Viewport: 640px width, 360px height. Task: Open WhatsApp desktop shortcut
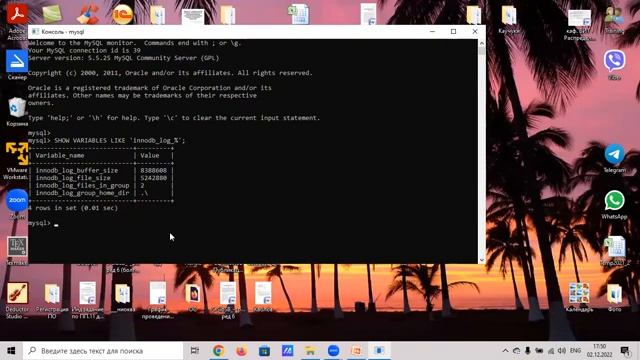[614, 201]
